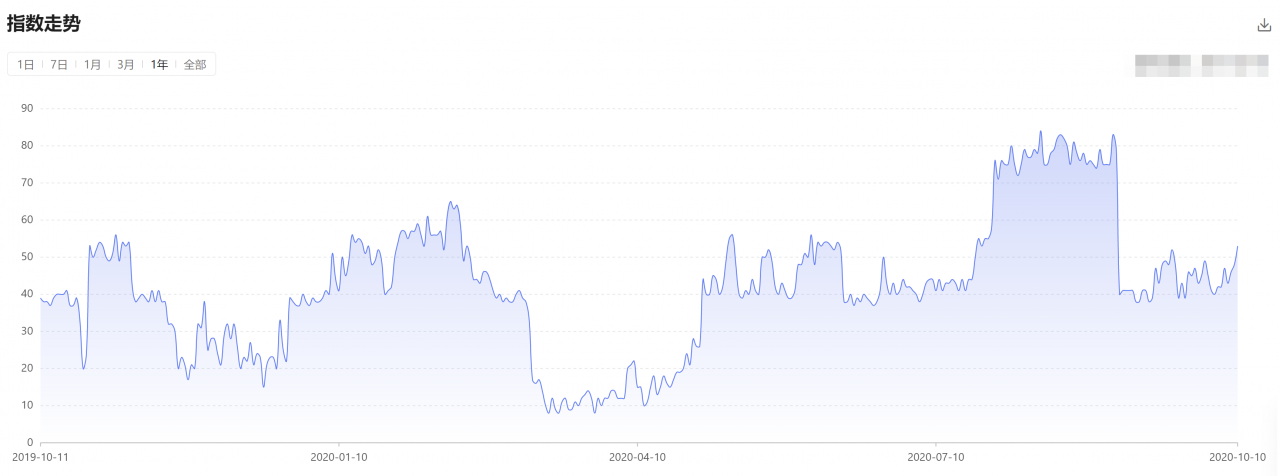Viewport: 1280px width, 476px height.
Task: Click the 70 value axis label
Action: tap(27, 183)
